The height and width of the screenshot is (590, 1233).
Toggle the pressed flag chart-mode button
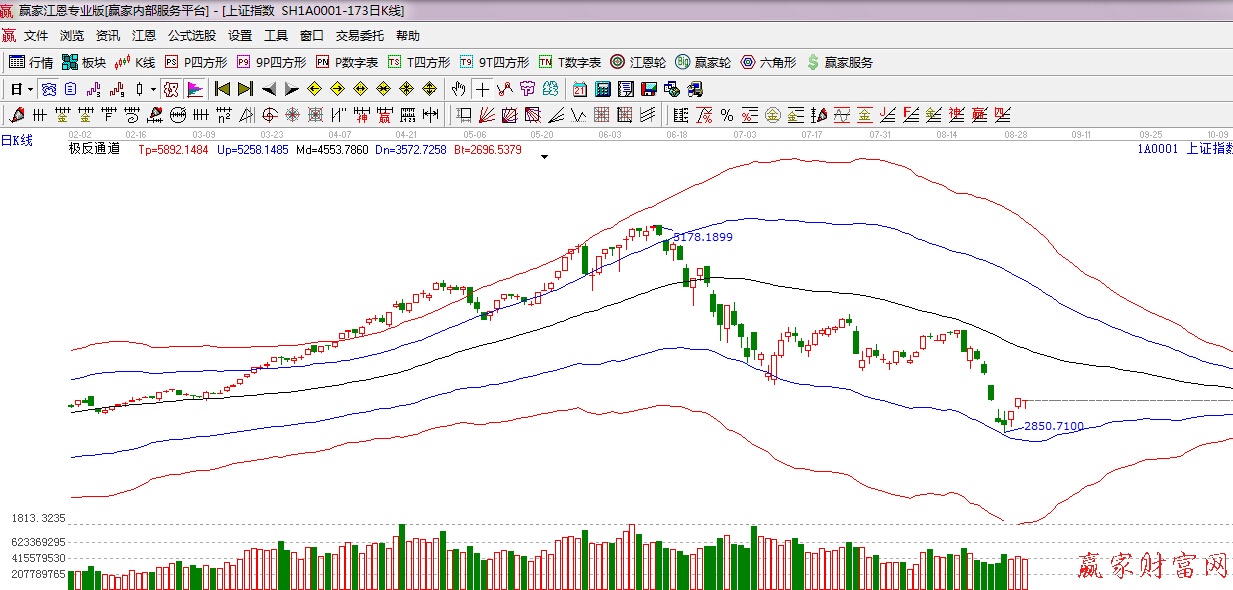tap(194, 89)
